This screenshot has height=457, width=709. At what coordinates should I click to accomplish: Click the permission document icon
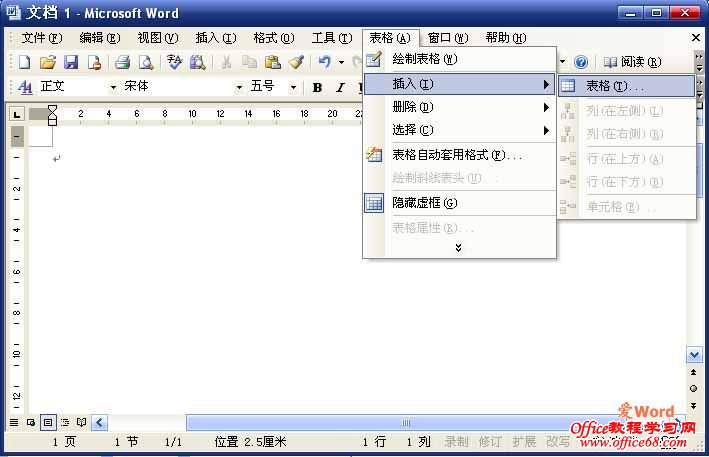point(94,62)
